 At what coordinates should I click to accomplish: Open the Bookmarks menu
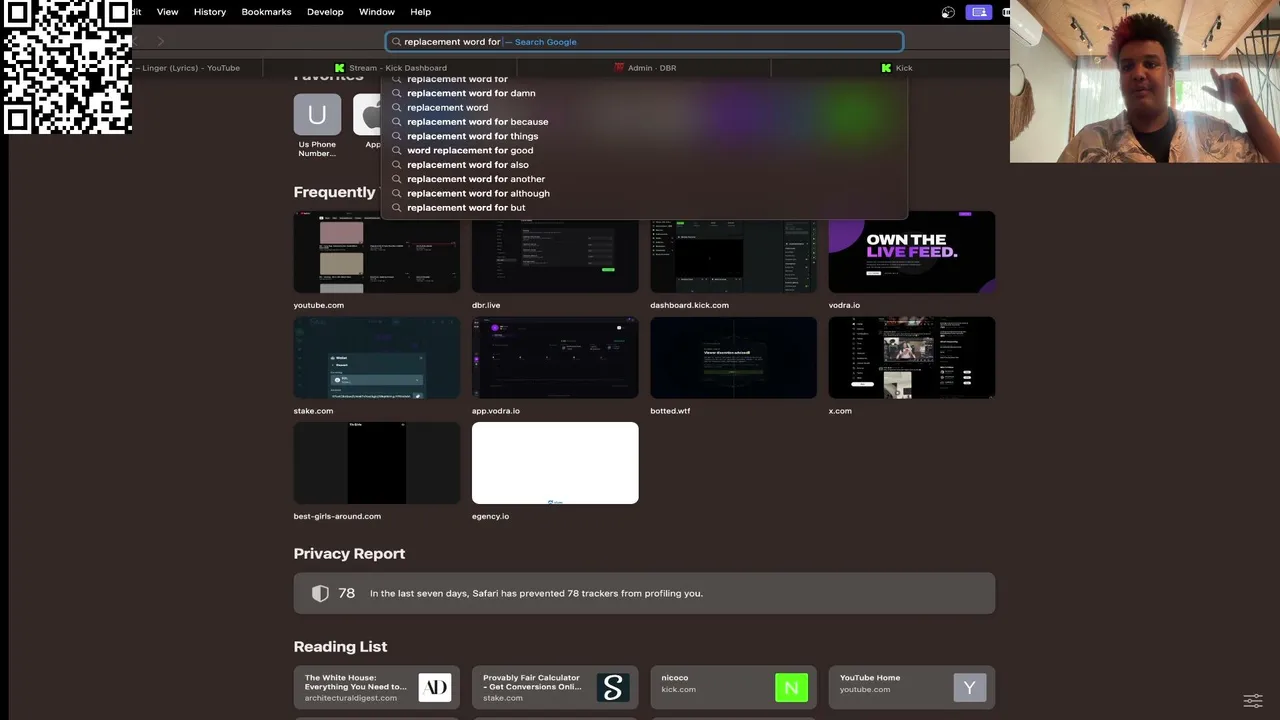[266, 12]
